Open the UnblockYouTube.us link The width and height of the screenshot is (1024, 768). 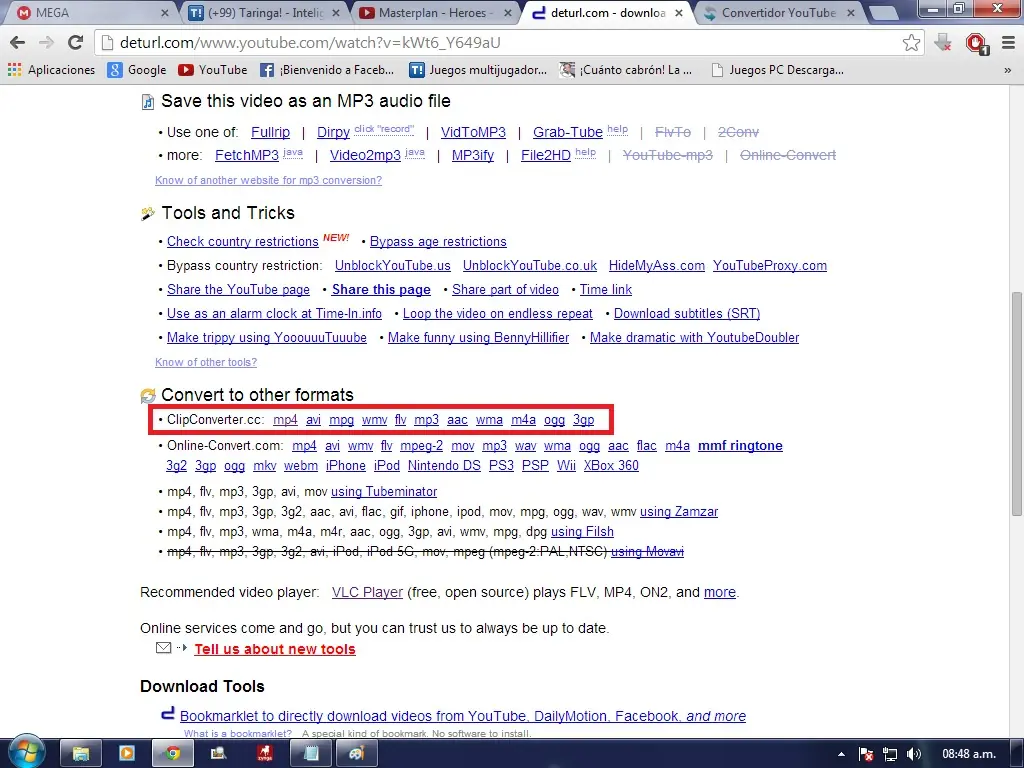[392, 266]
